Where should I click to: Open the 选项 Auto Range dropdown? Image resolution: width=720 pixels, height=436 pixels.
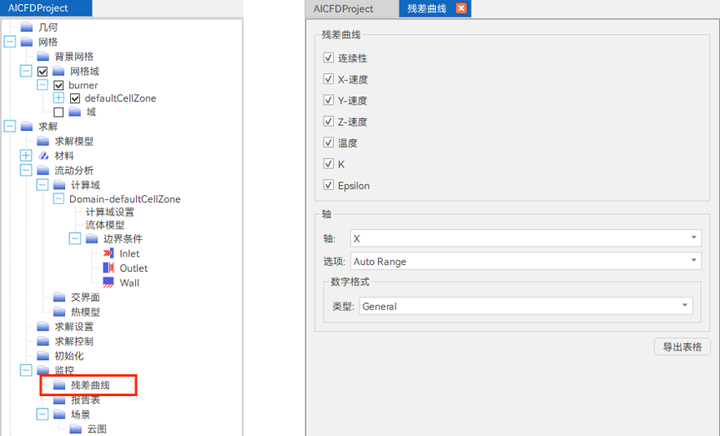[x=526, y=261]
